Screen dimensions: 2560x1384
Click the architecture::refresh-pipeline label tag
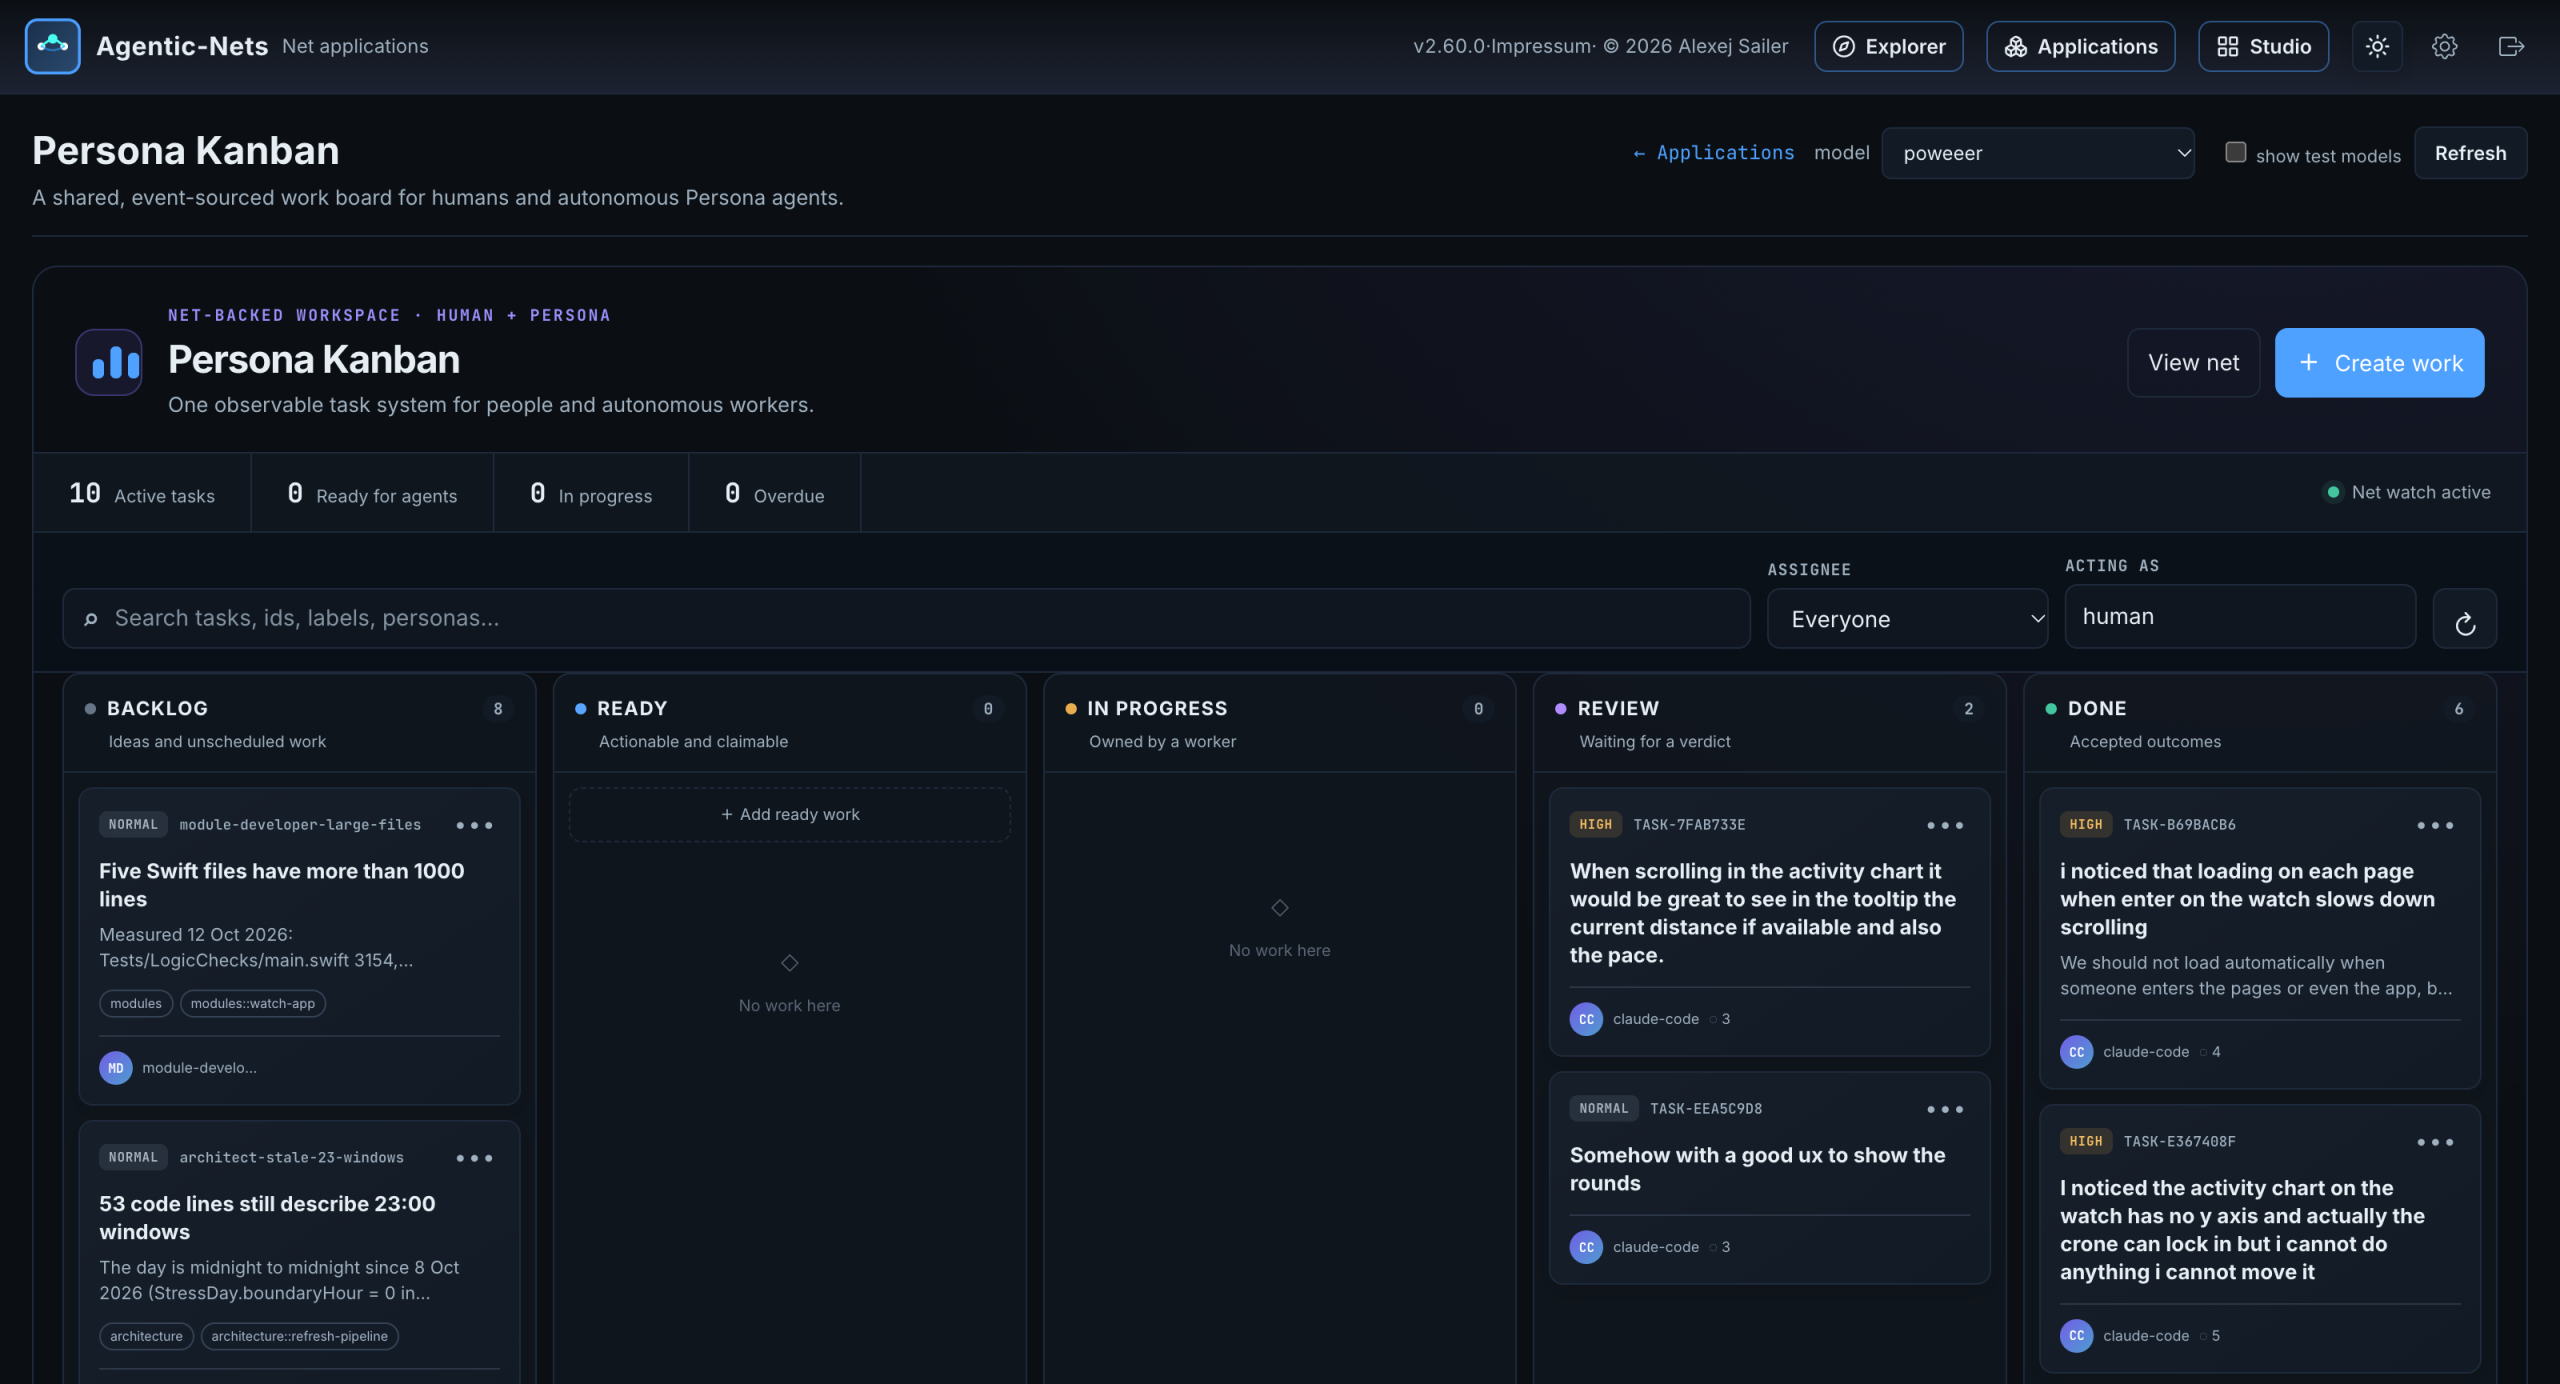299,1337
